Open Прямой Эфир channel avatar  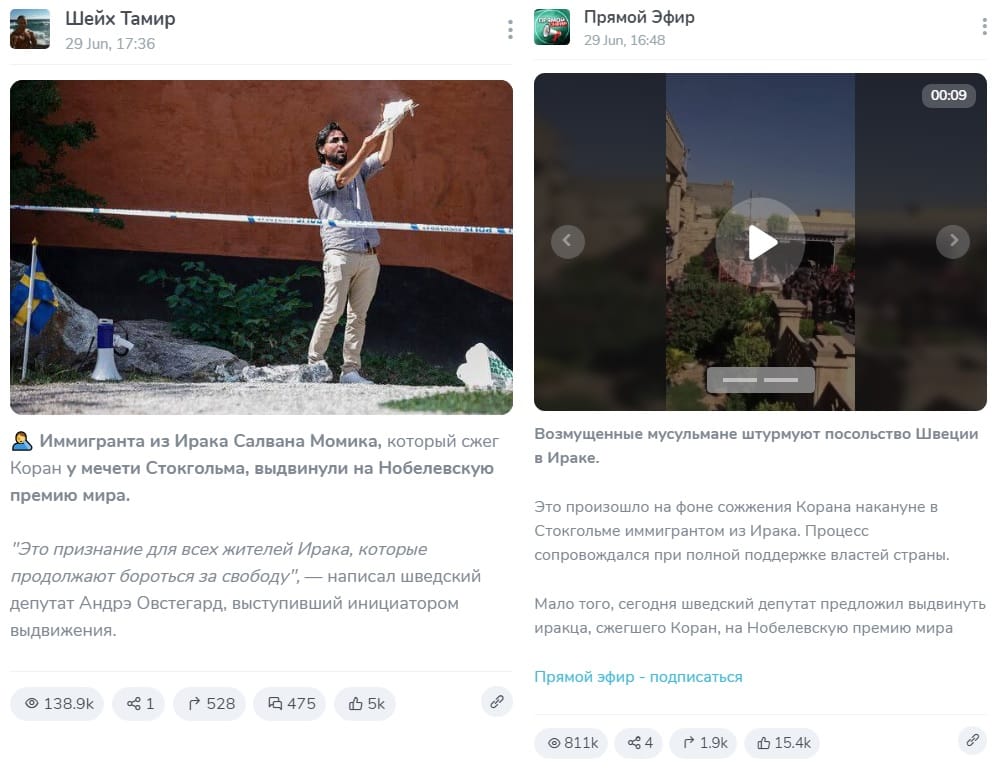[x=551, y=27]
